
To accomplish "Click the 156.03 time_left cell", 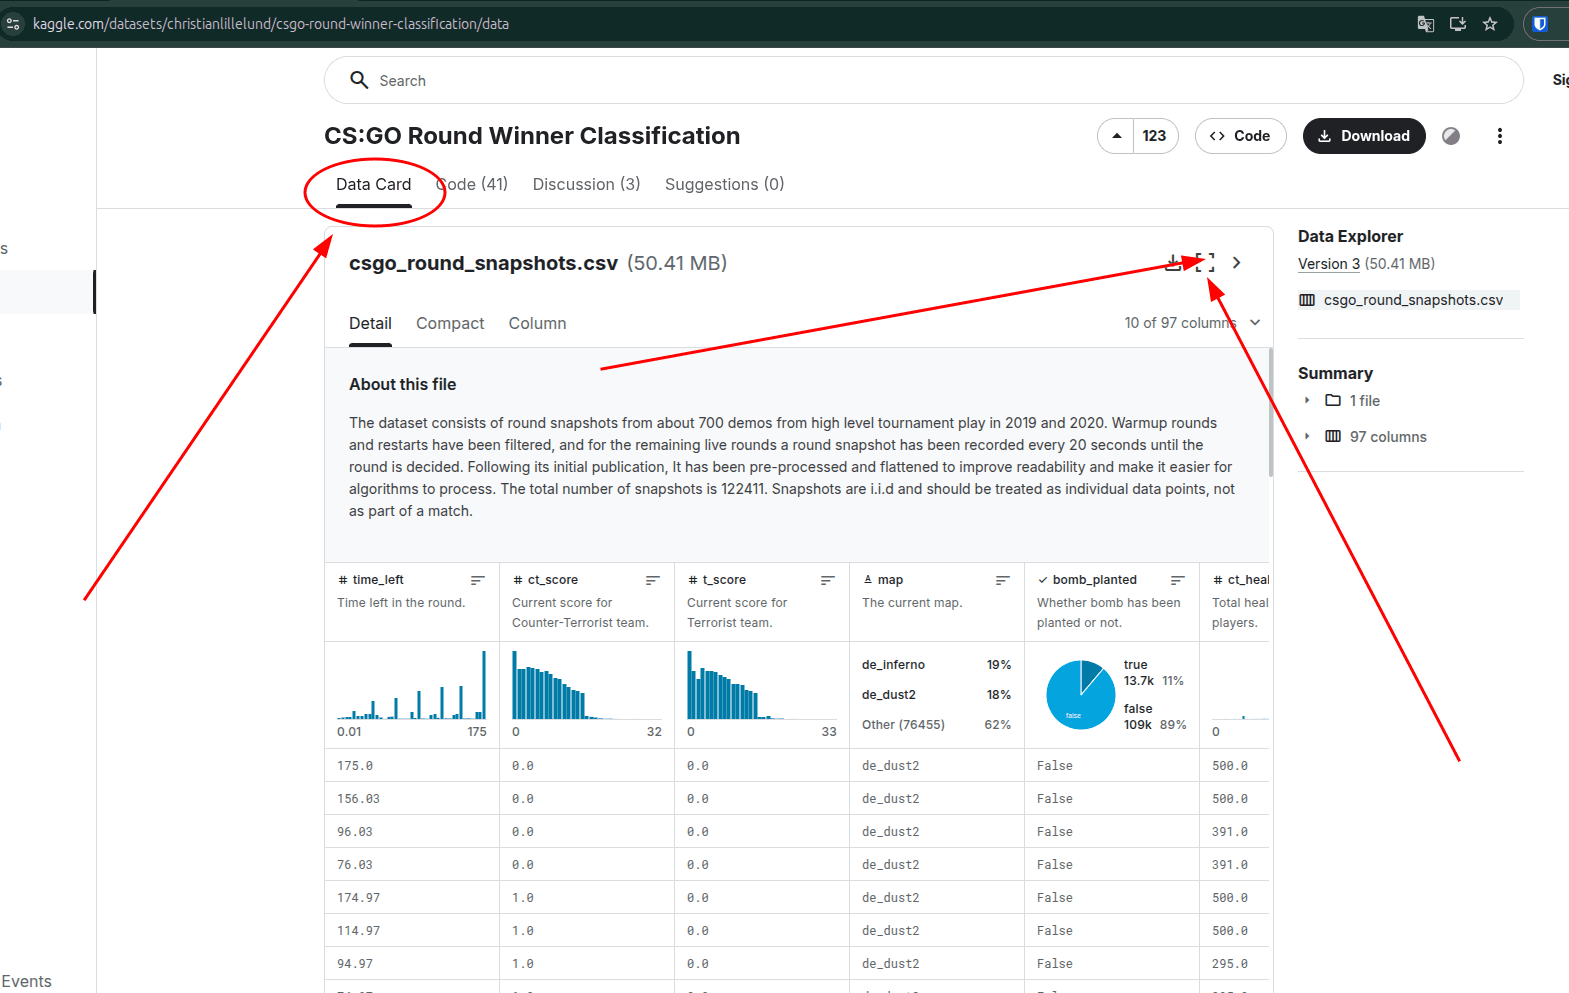I will coord(412,799).
